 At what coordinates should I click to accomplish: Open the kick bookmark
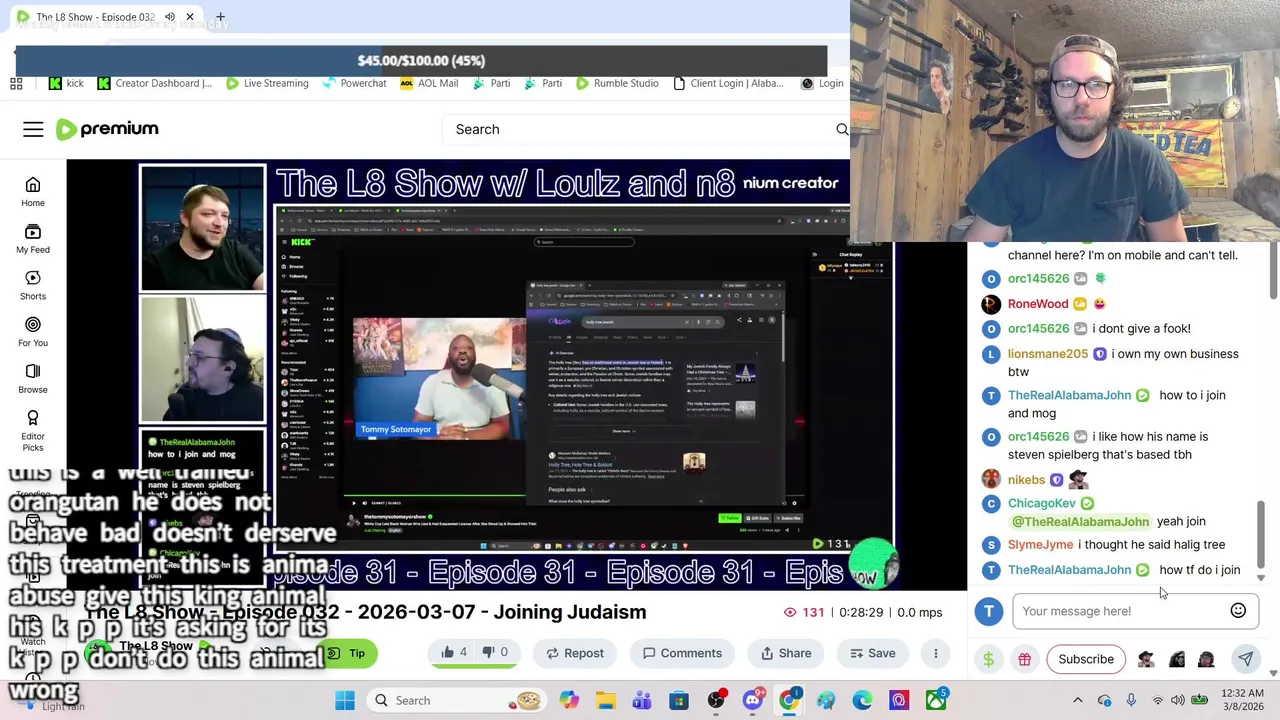coord(67,83)
